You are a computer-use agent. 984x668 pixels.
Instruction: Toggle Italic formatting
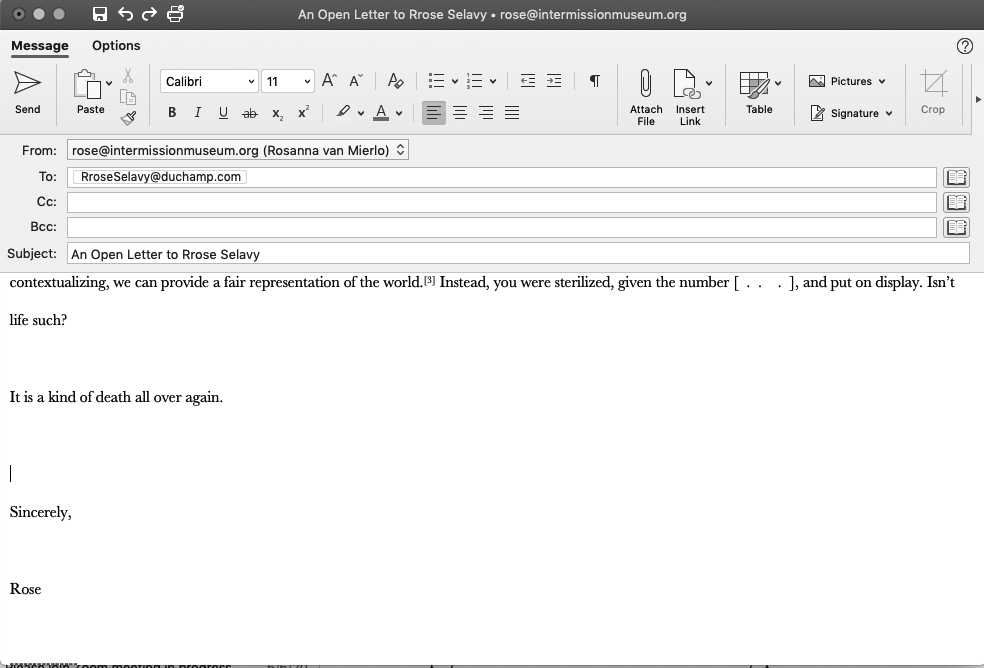tap(197, 113)
